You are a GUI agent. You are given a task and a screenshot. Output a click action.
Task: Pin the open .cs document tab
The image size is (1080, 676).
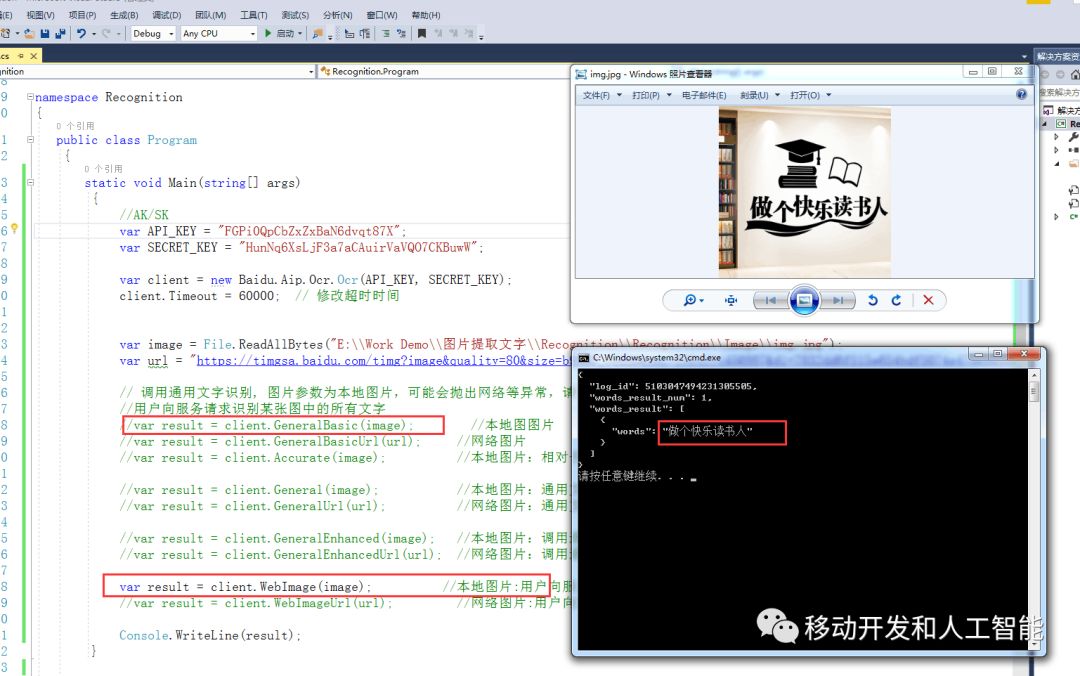21,56
